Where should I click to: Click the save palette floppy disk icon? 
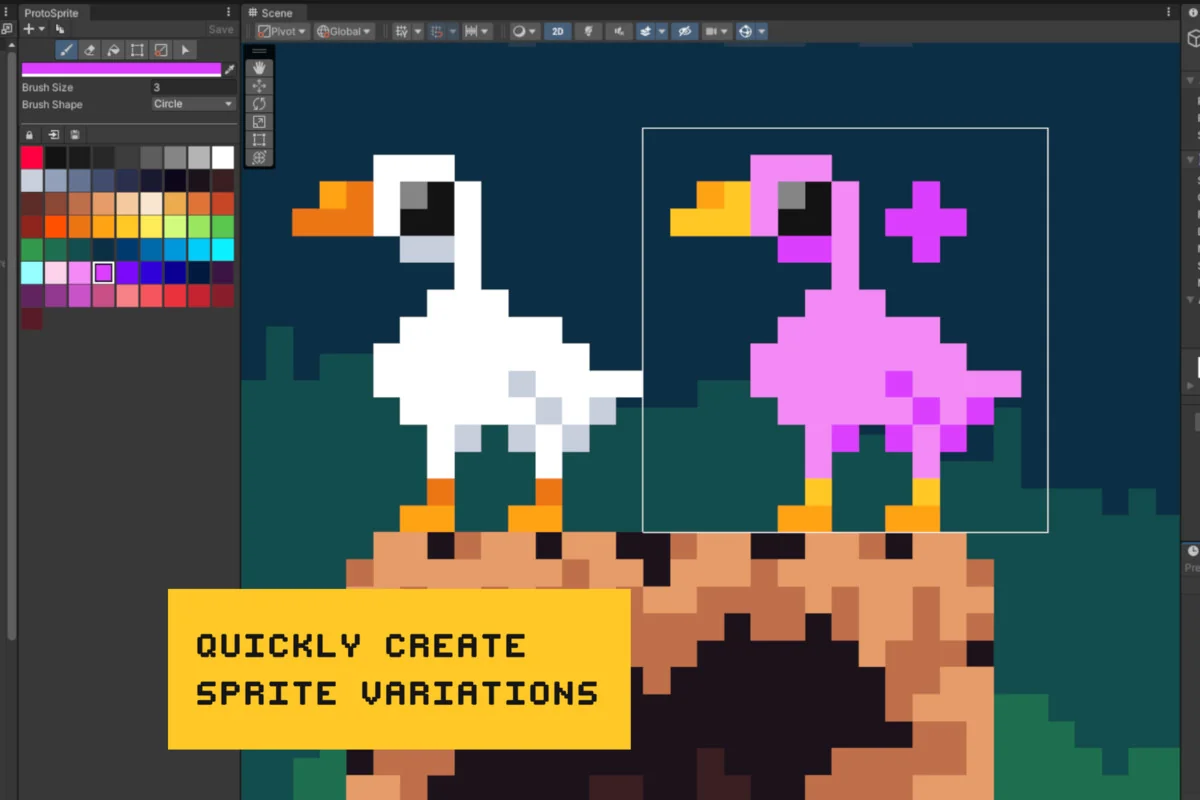(x=76, y=134)
